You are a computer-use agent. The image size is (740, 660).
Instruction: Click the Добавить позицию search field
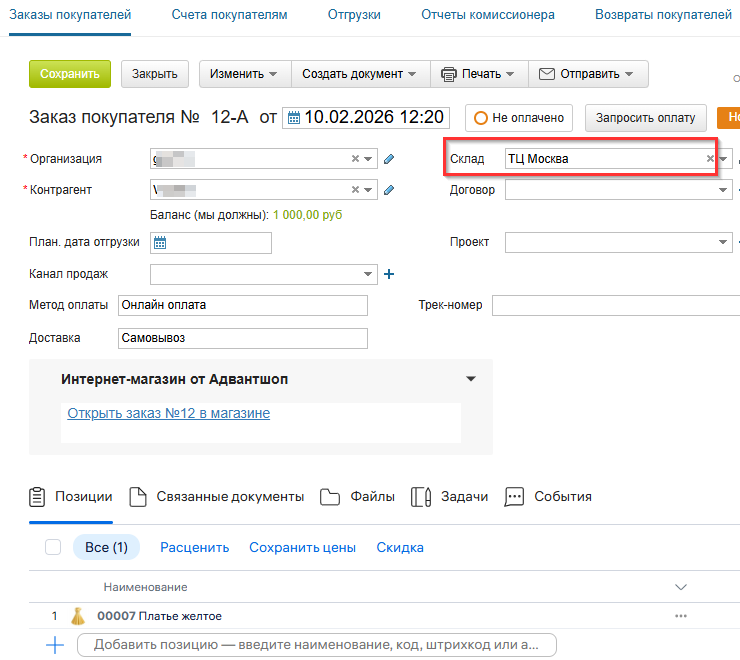[x=317, y=644]
